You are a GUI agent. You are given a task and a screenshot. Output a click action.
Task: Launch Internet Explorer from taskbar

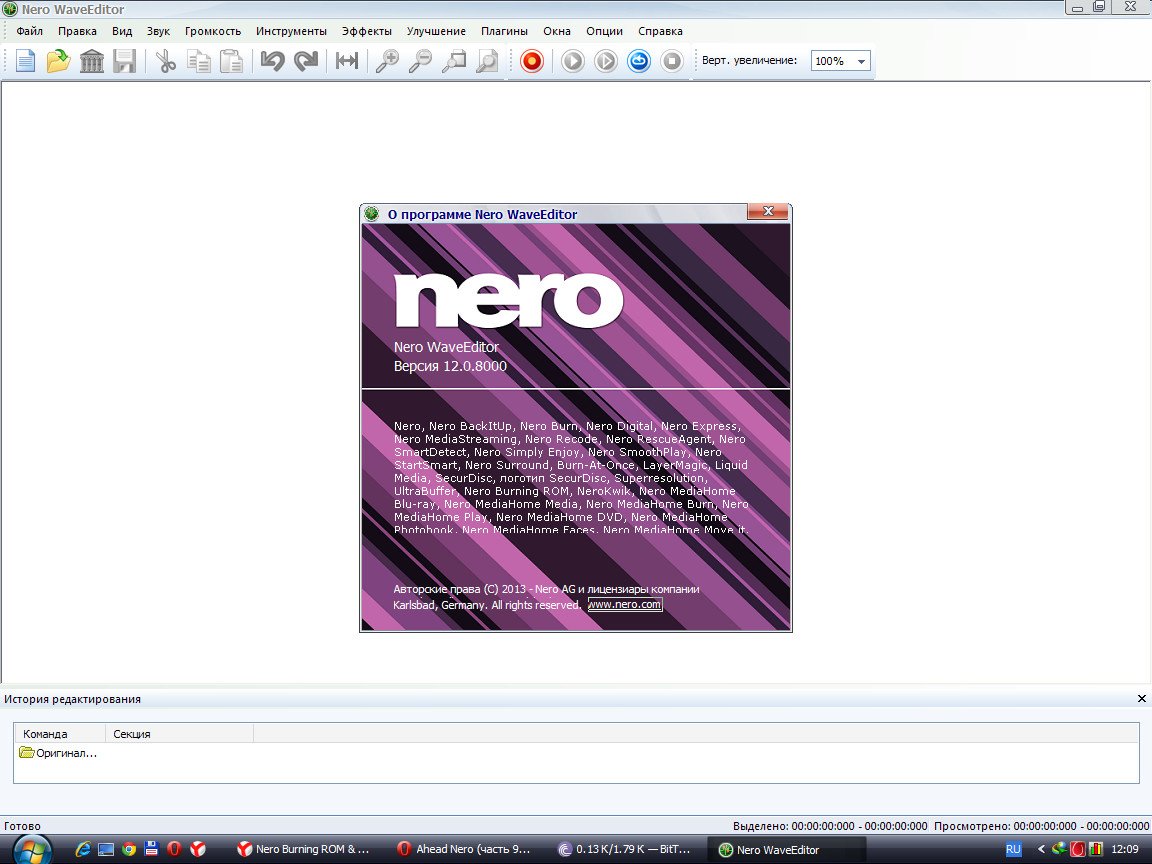click(83, 849)
